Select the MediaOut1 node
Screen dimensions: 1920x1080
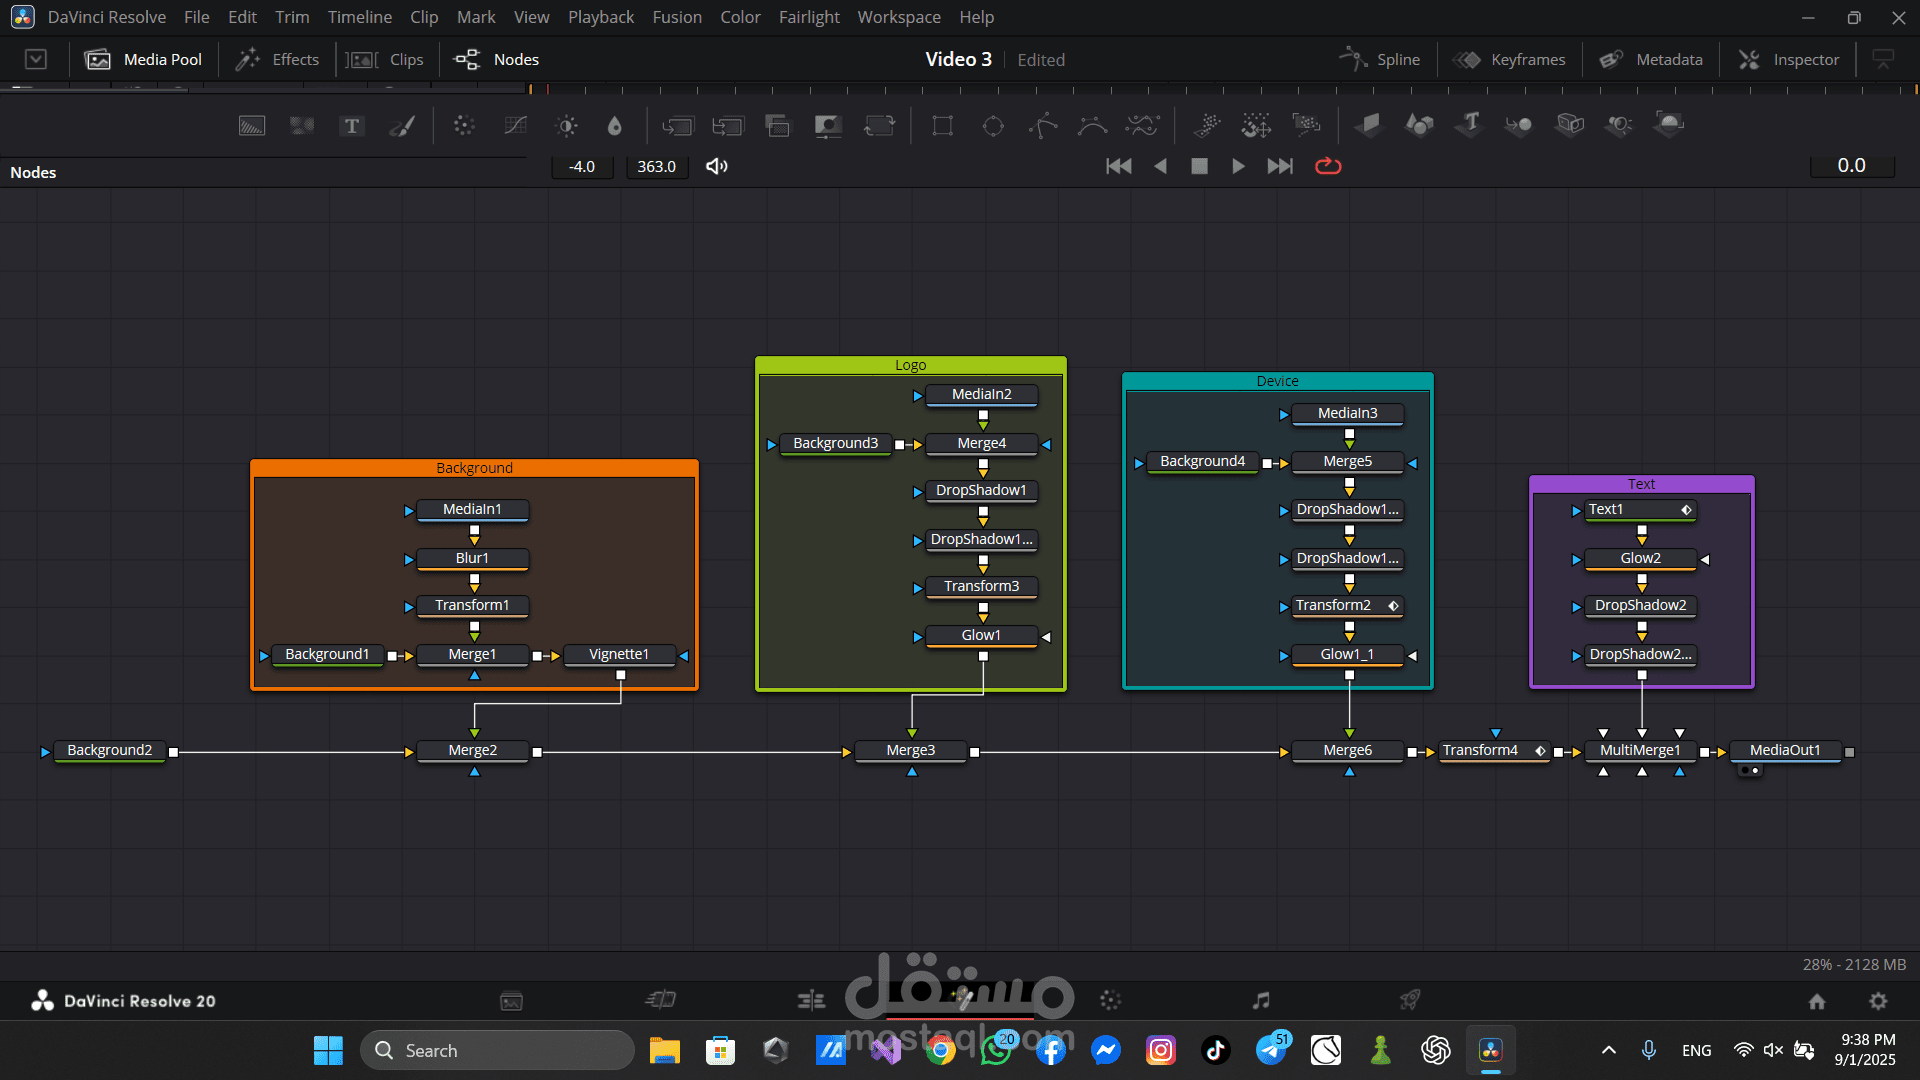click(x=1785, y=751)
